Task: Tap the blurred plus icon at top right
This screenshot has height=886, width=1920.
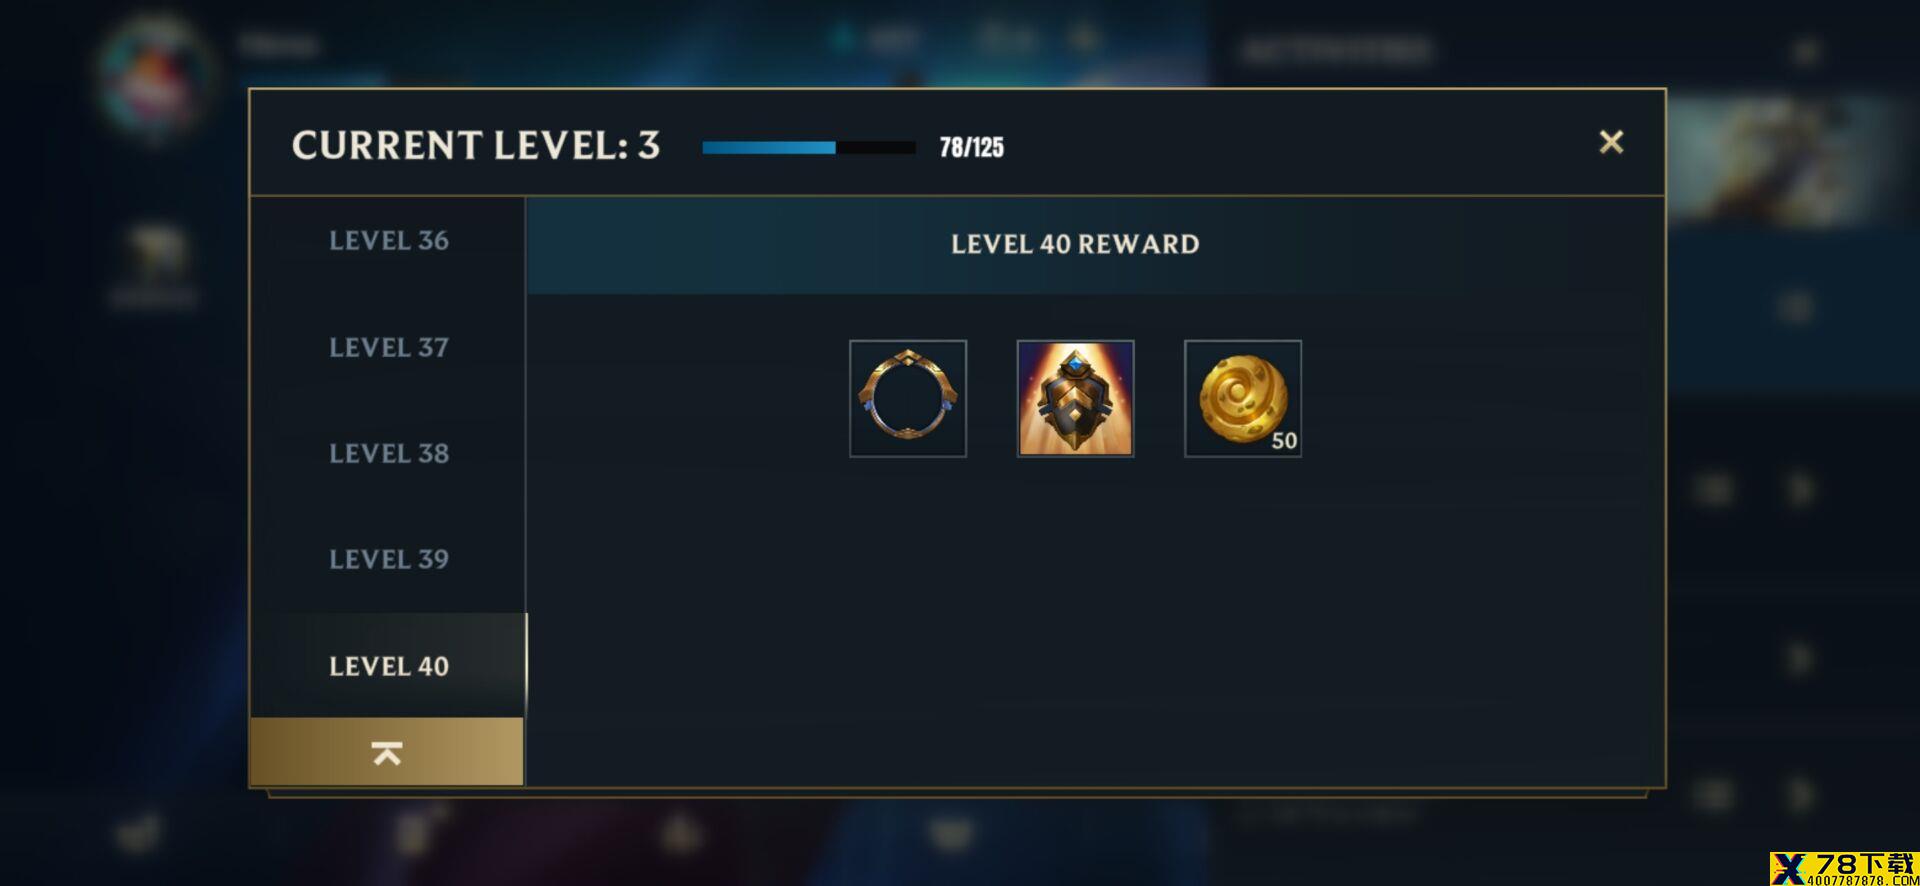Action: tap(1805, 50)
